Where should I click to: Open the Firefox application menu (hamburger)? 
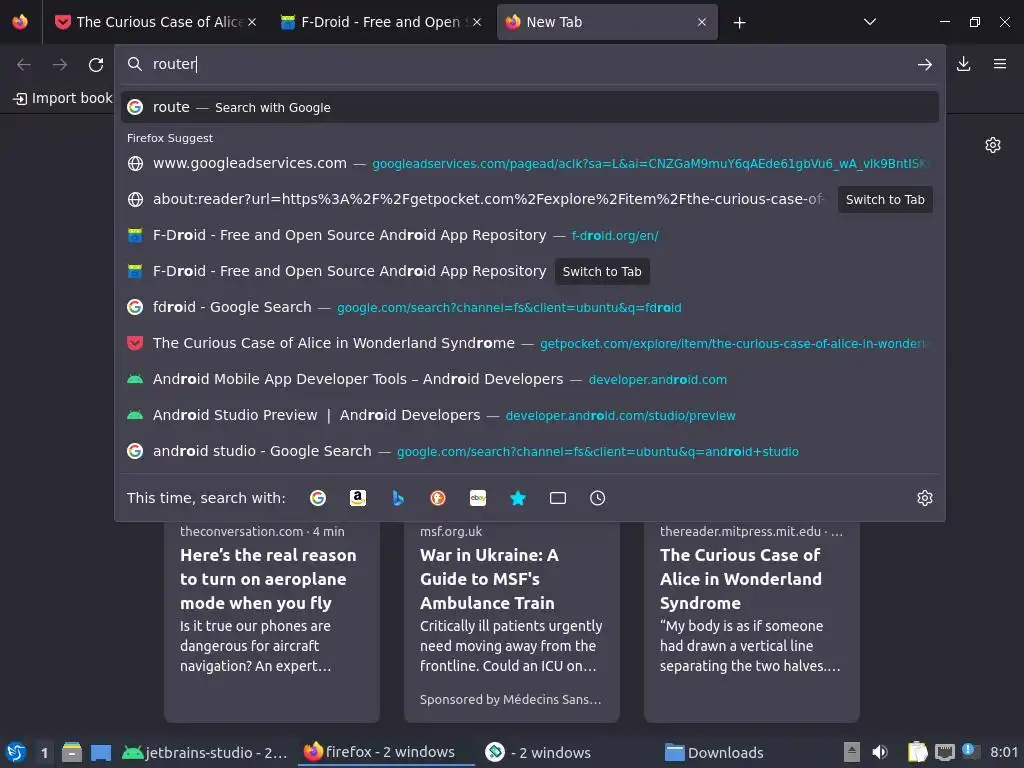999,64
